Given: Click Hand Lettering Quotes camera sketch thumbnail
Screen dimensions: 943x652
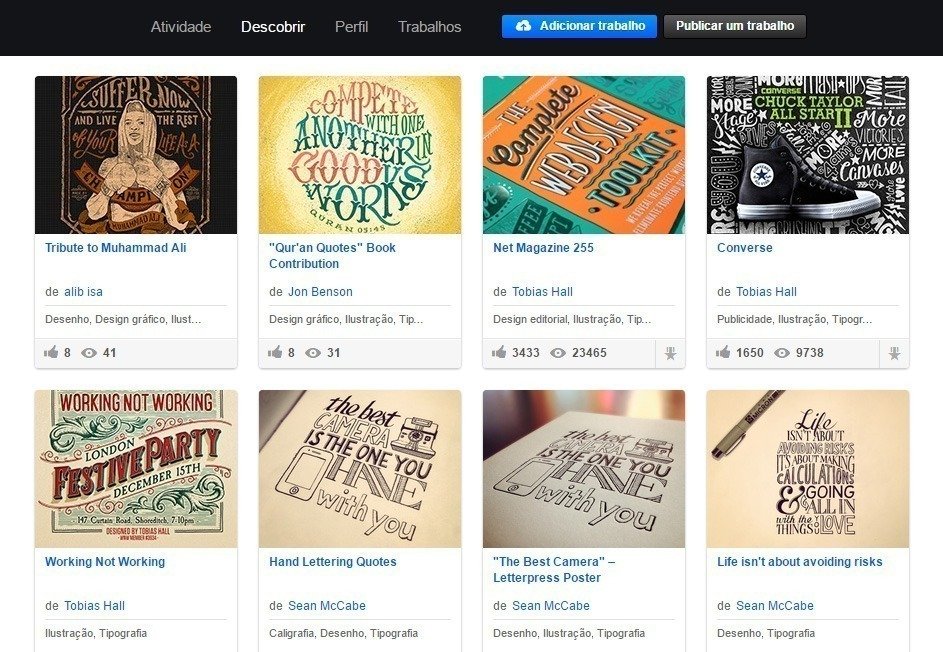Looking at the screenshot, I should (x=360, y=469).
